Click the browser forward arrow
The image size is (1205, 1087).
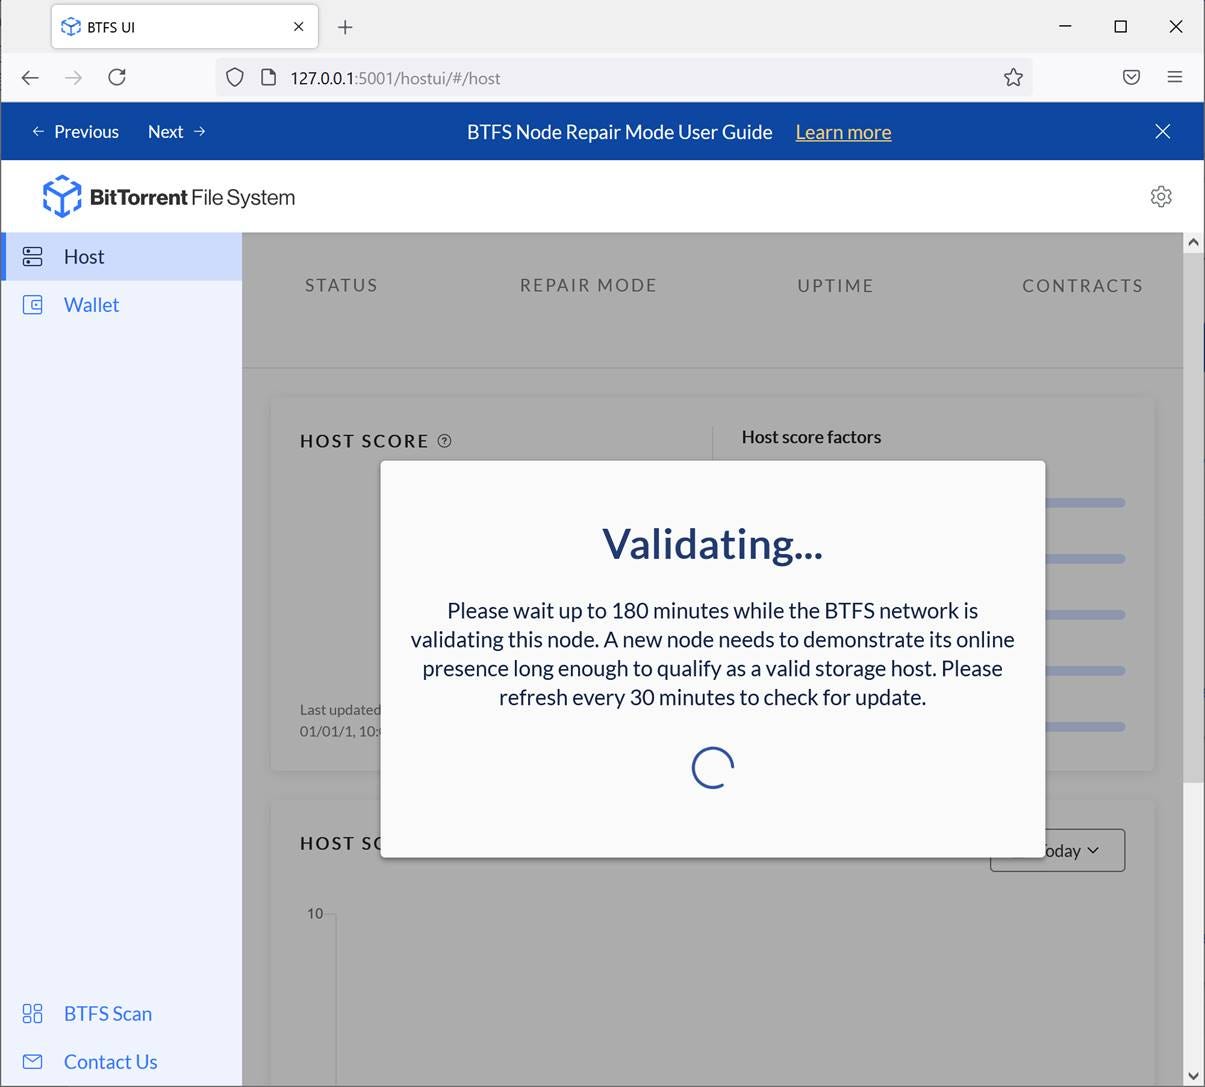(x=73, y=77)
